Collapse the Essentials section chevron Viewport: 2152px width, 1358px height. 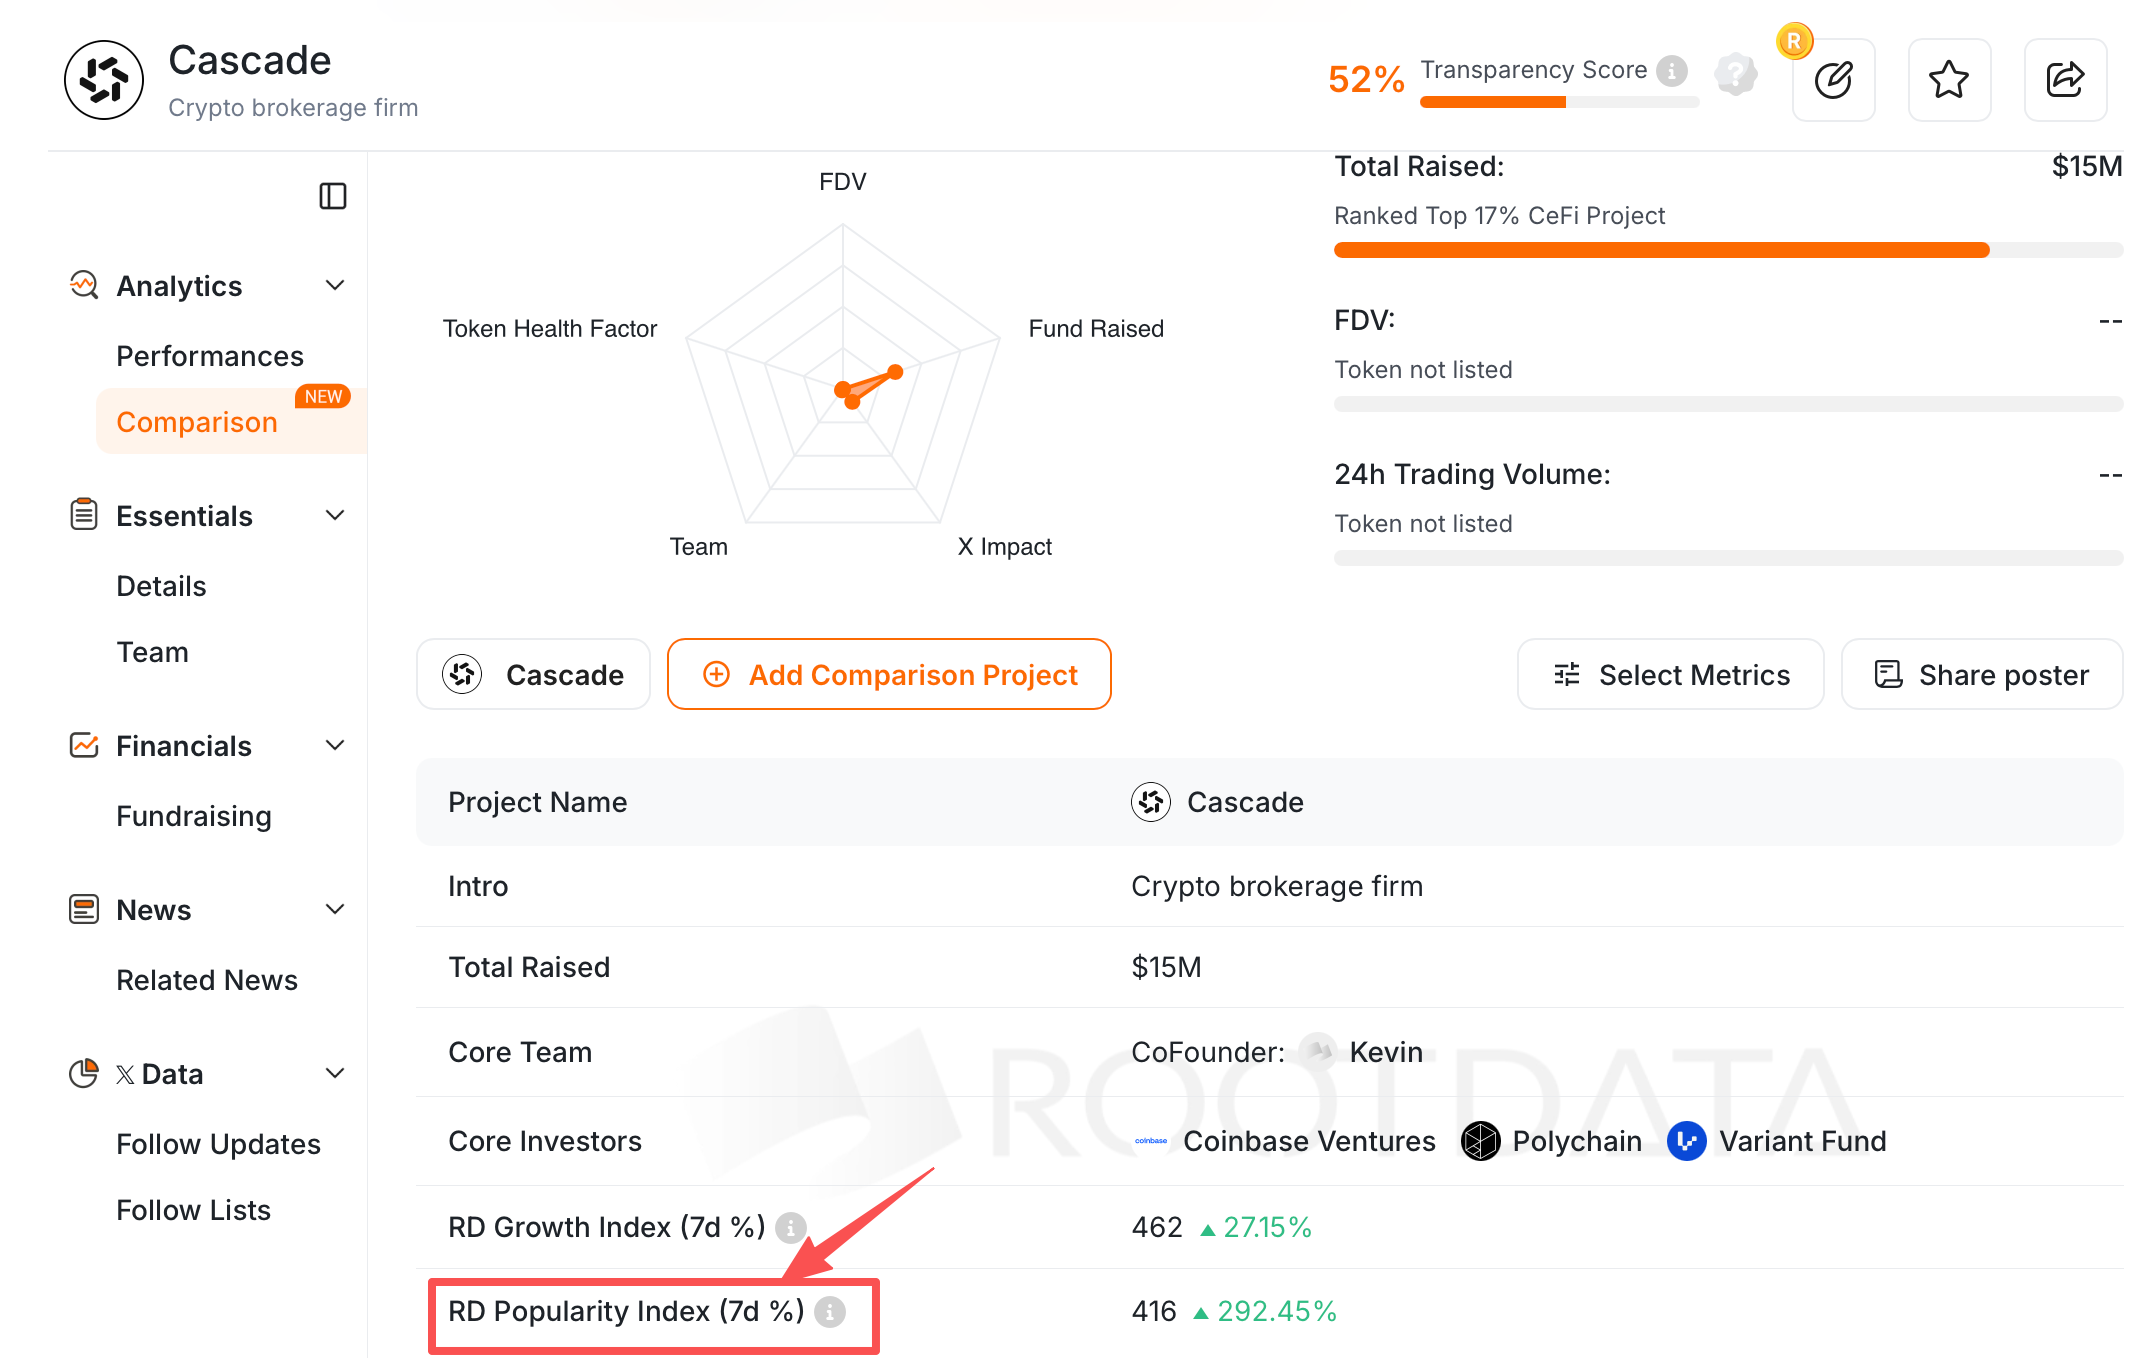coord(335,516)
